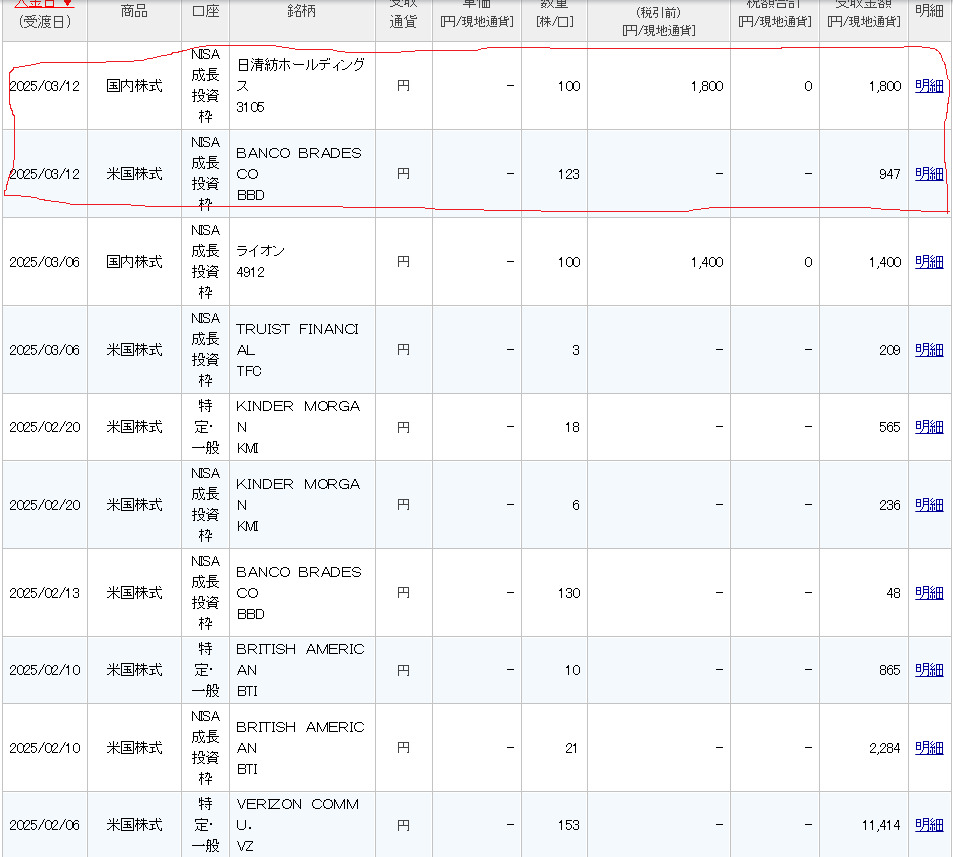Click quantity 123 in BBD row
The image size is (953, 857).
569,174
